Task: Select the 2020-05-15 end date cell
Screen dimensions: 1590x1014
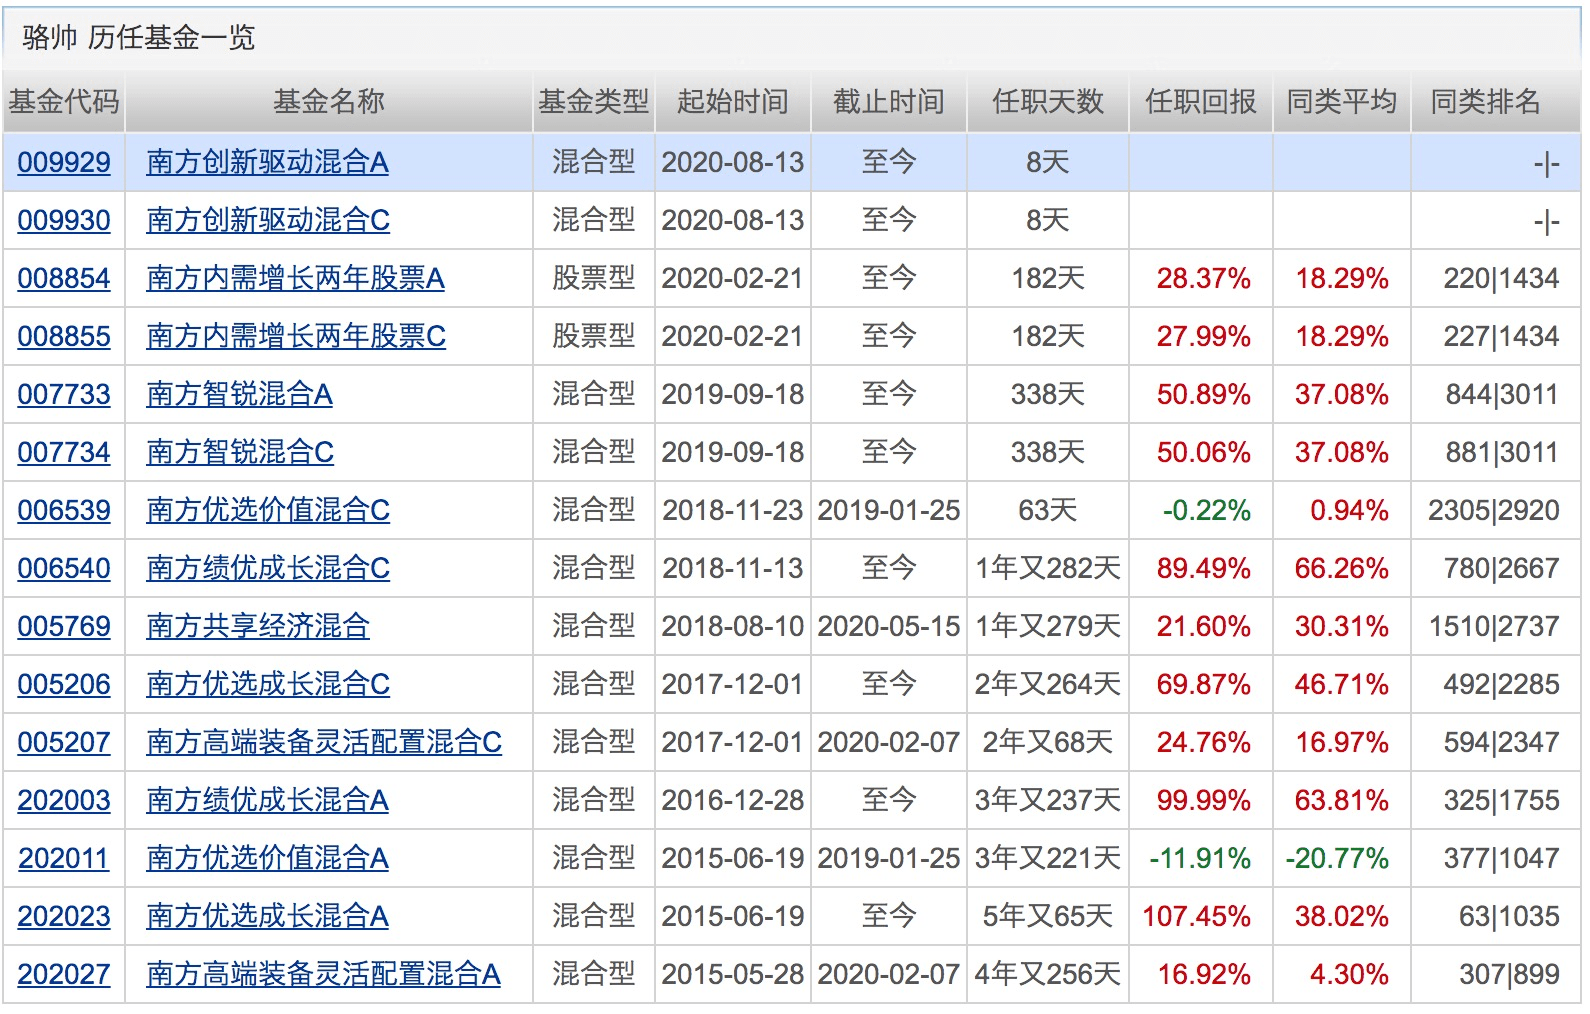Action: tap(889, 626)
